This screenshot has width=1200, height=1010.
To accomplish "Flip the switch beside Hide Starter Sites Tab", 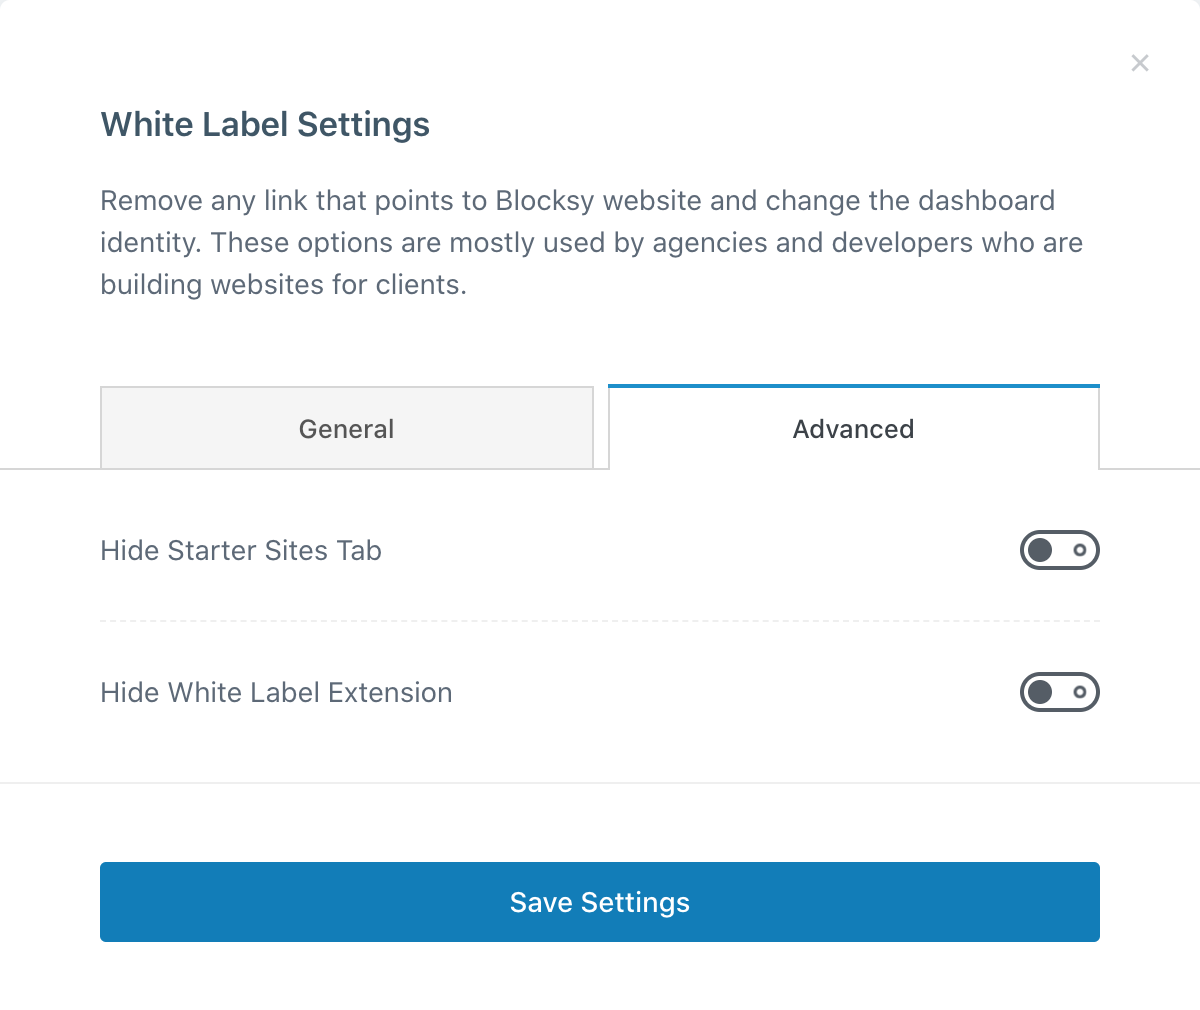I will (x=1059, y=550).
